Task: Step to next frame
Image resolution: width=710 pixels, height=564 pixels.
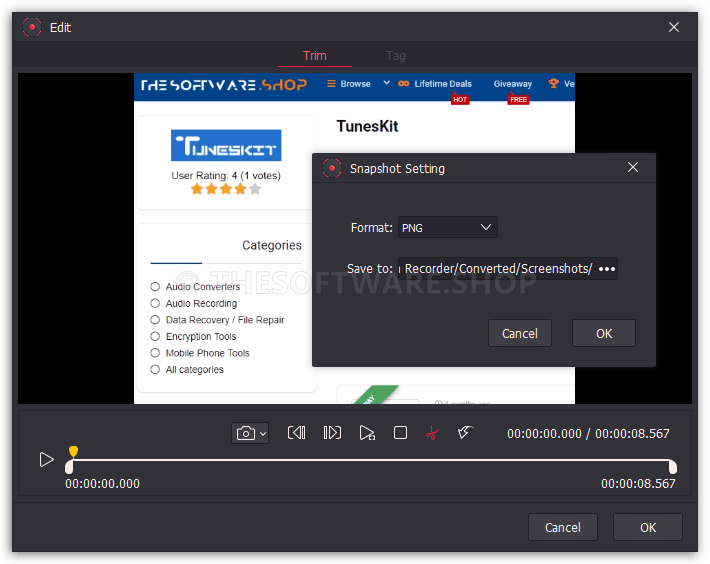Action: click(x=332, y=433)
